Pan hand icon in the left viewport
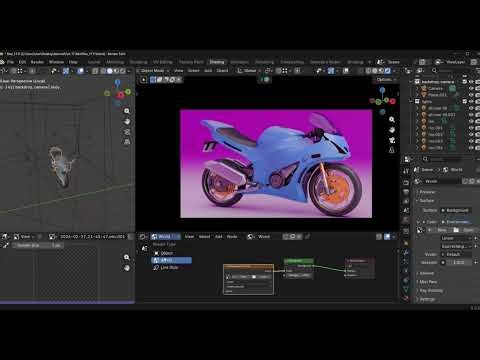Image resolution: width=480 pixels, height=360 pixels. point(127,122)
